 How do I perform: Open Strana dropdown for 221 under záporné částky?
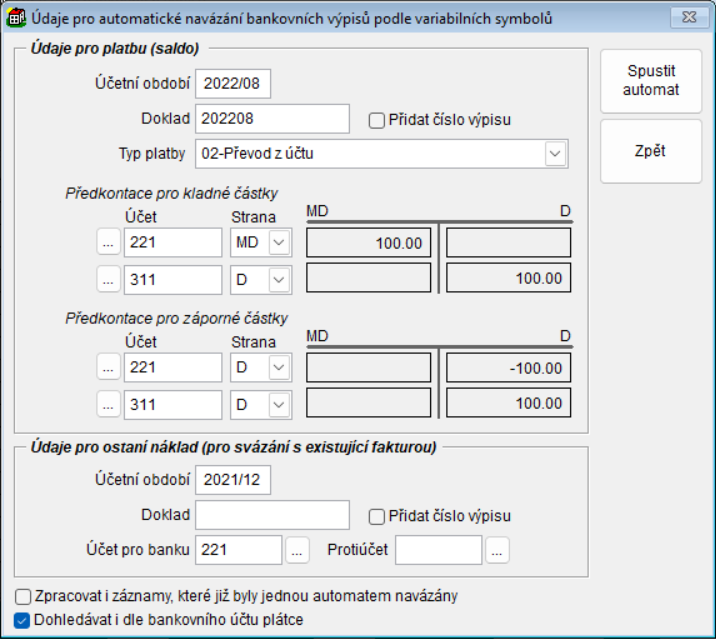point(279,368)
